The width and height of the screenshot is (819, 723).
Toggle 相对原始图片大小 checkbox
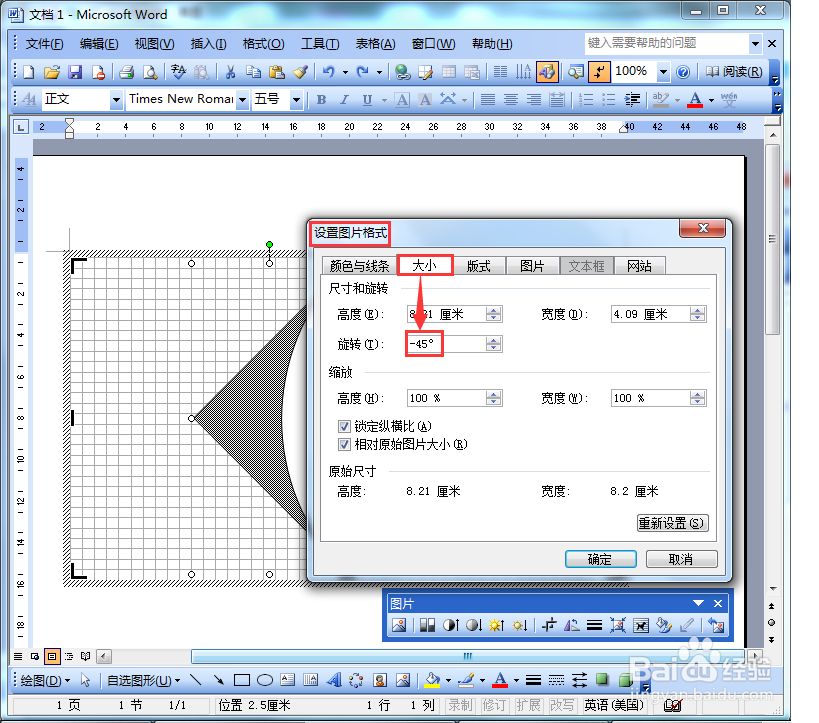(x=344, y=445)
